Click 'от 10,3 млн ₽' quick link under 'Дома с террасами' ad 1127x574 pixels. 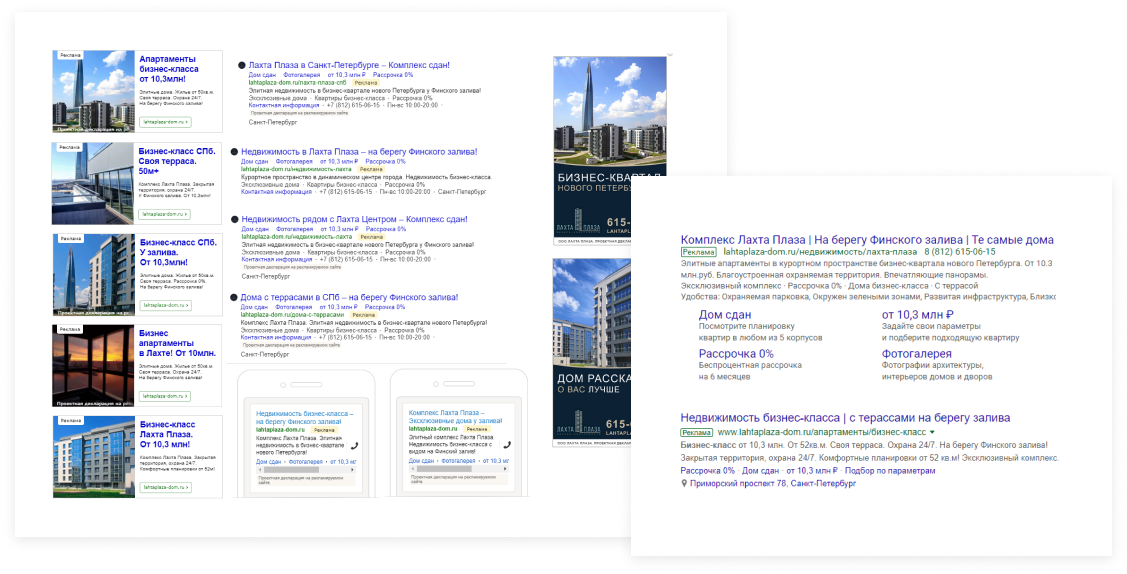coord(339,307)
